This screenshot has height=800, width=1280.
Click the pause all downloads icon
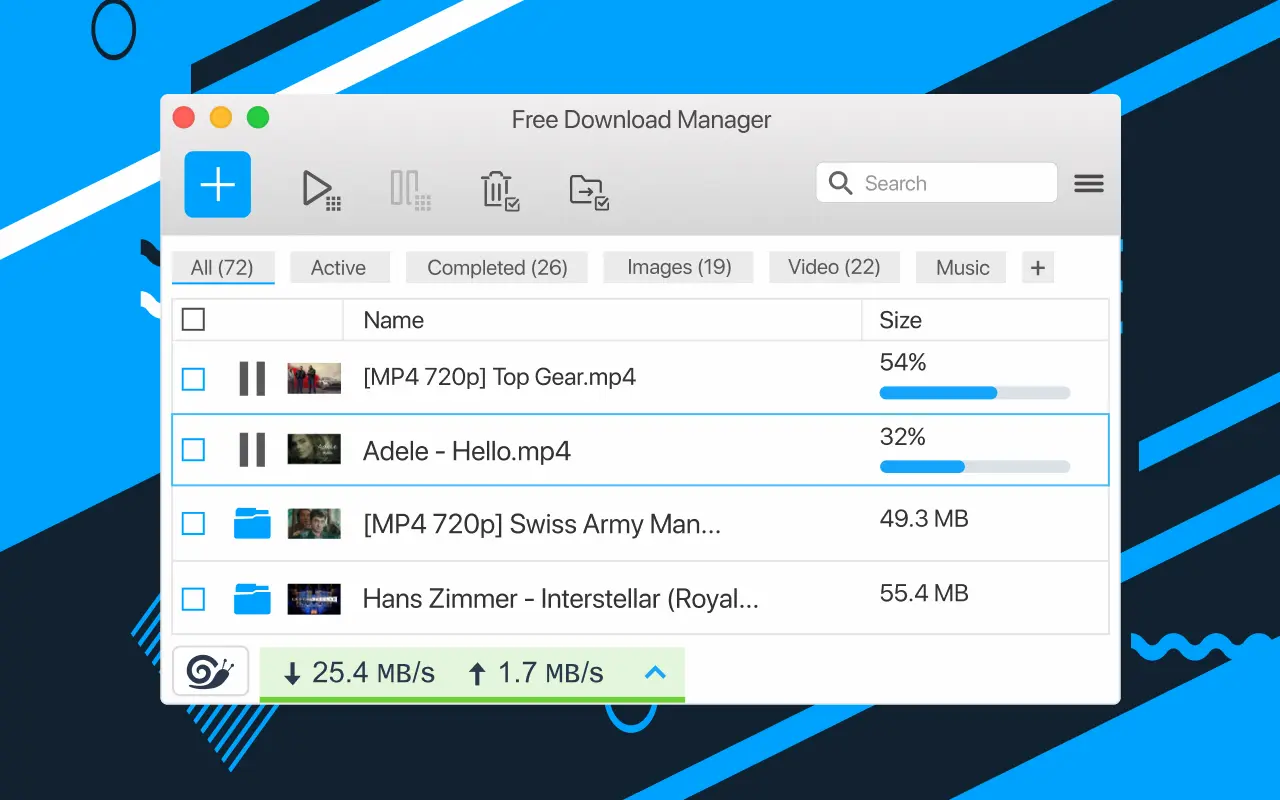[409, 189]
